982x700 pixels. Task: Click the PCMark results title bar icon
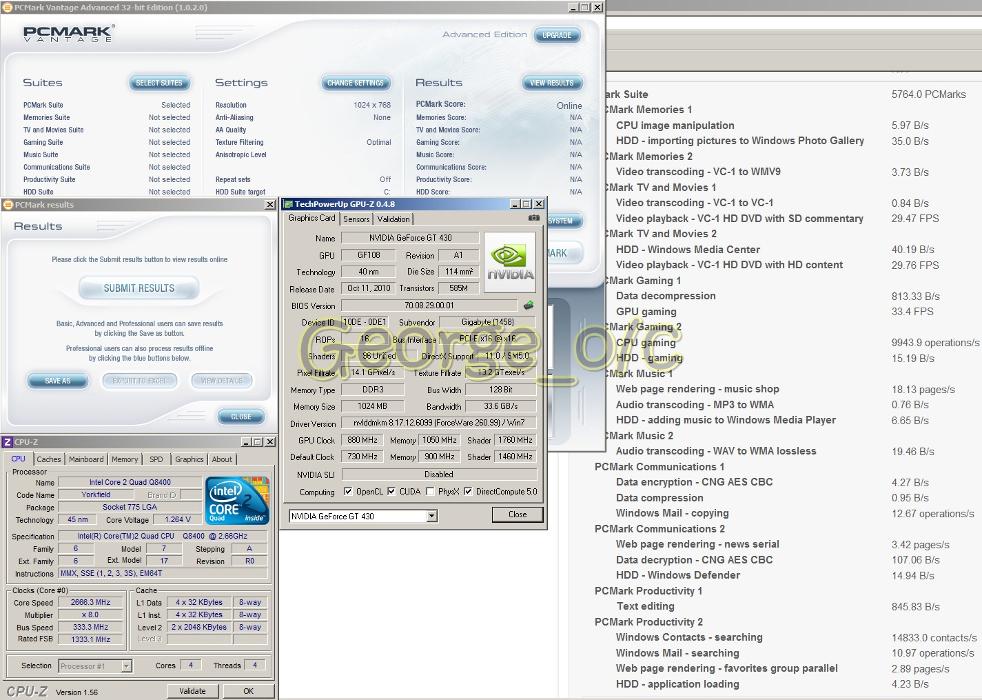pos(8,205)
